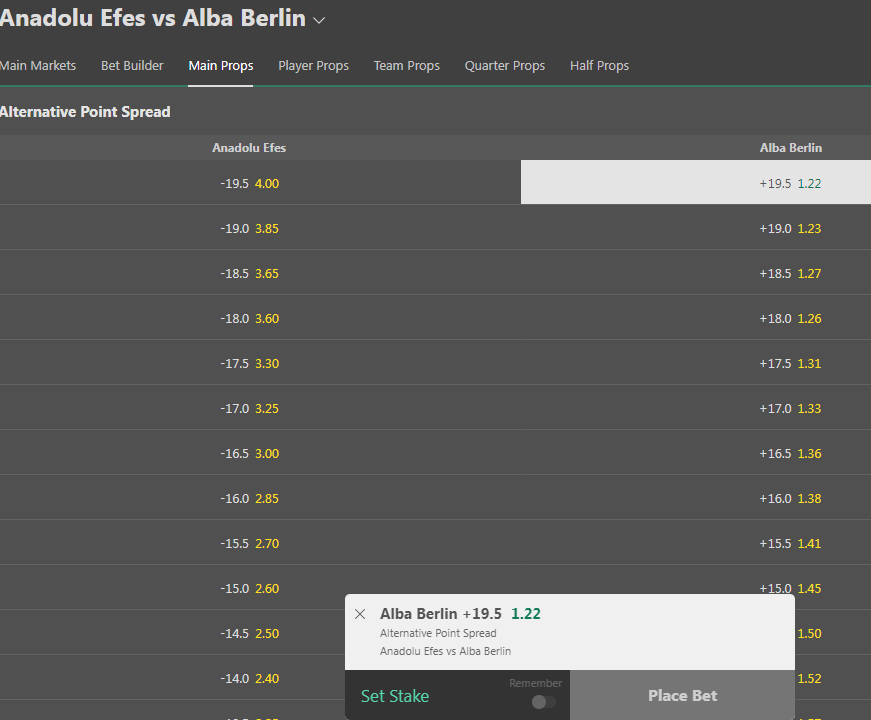The image size is (871, 720).
Task: Collapse the Alternative Point Spread section
Action: 85,112
